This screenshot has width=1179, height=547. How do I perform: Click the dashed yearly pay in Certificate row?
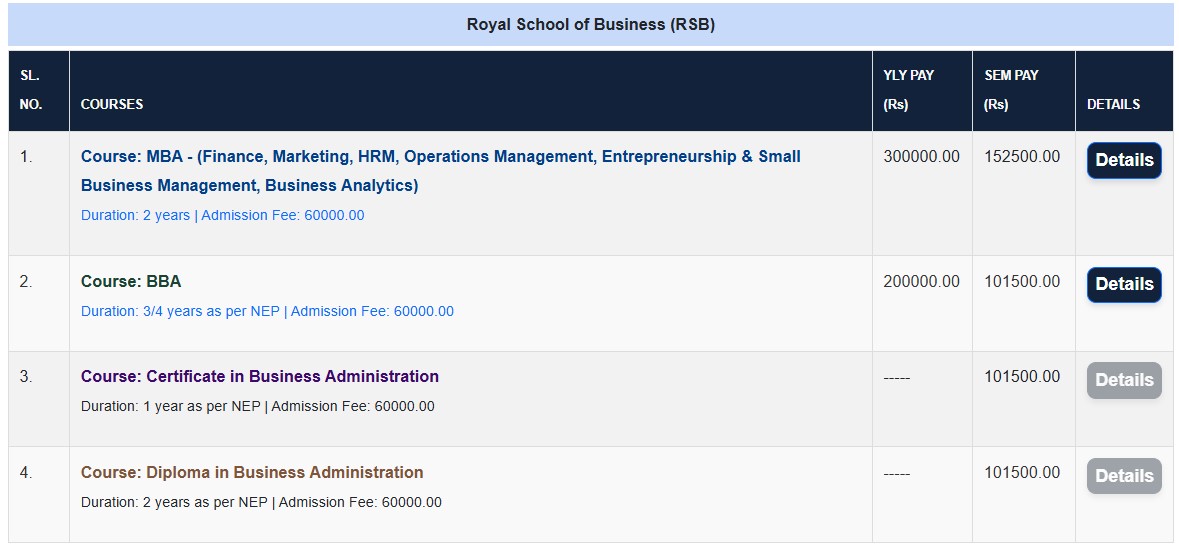tap(896, 377)
